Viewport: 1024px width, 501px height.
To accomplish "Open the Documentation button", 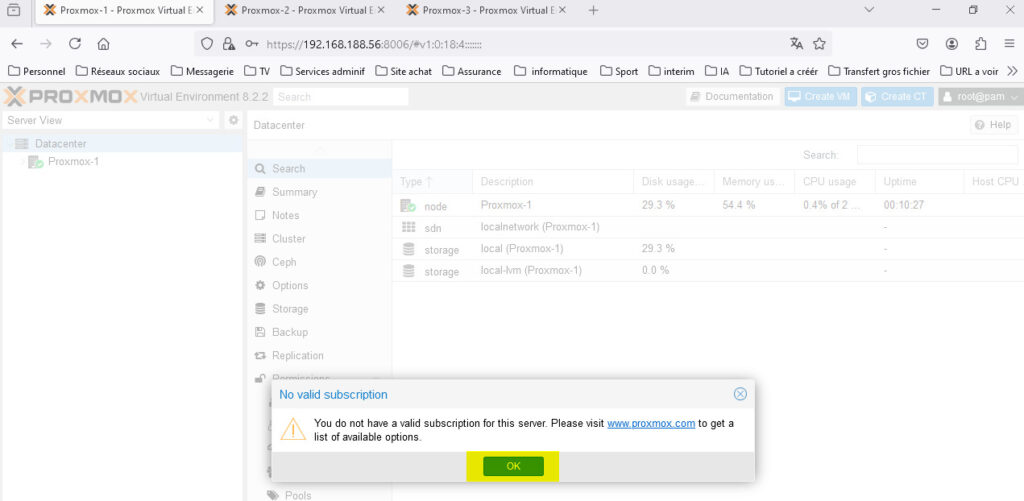I will tap(733, 97).
